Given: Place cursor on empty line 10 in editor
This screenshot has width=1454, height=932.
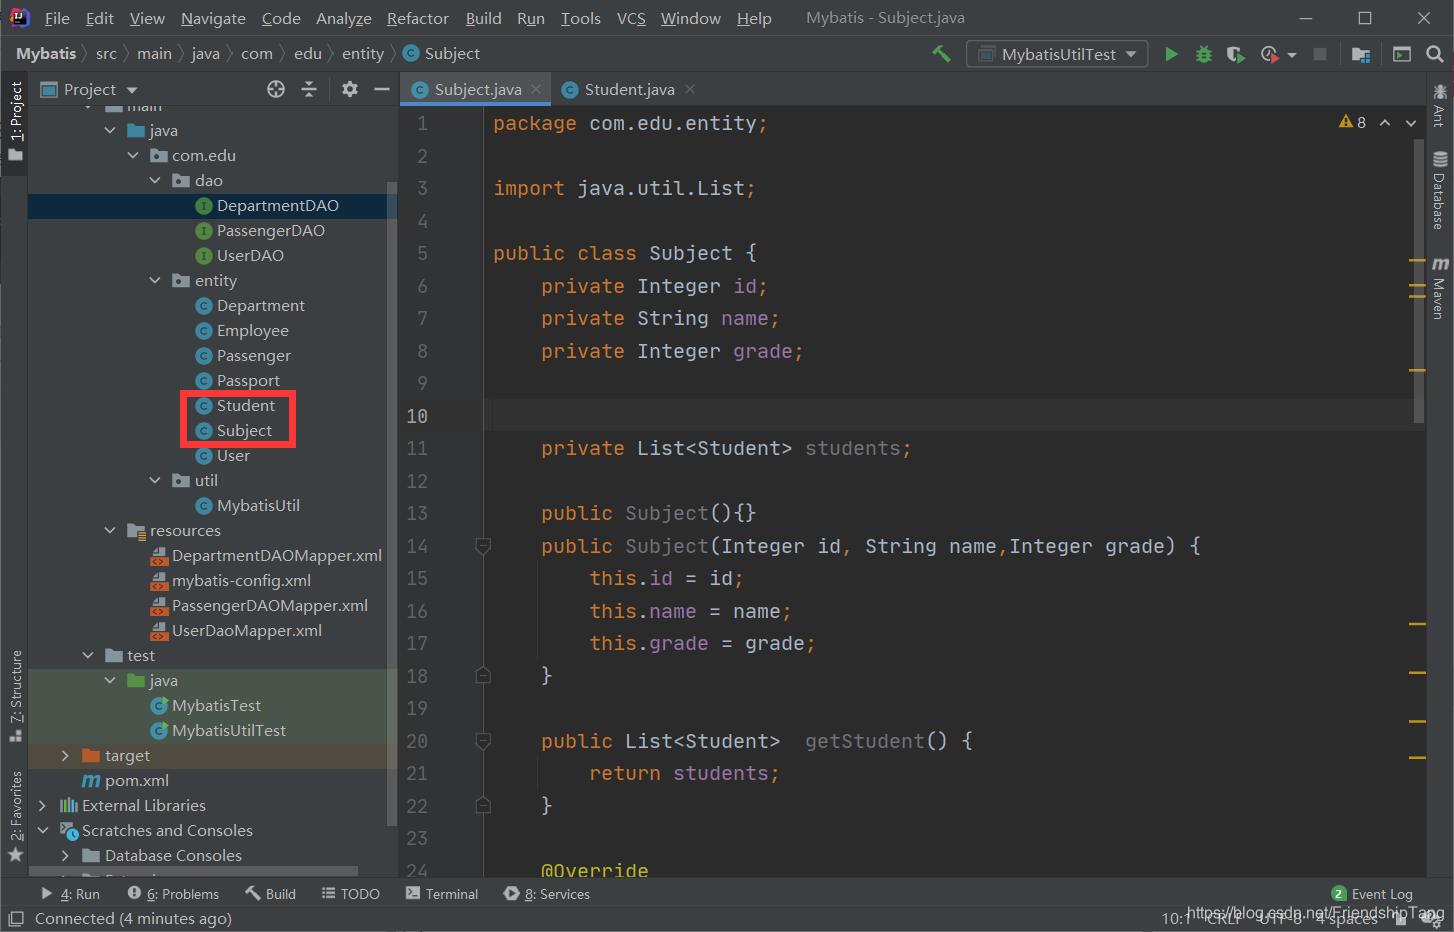Looking at the screenshot, I should (950, 416).
